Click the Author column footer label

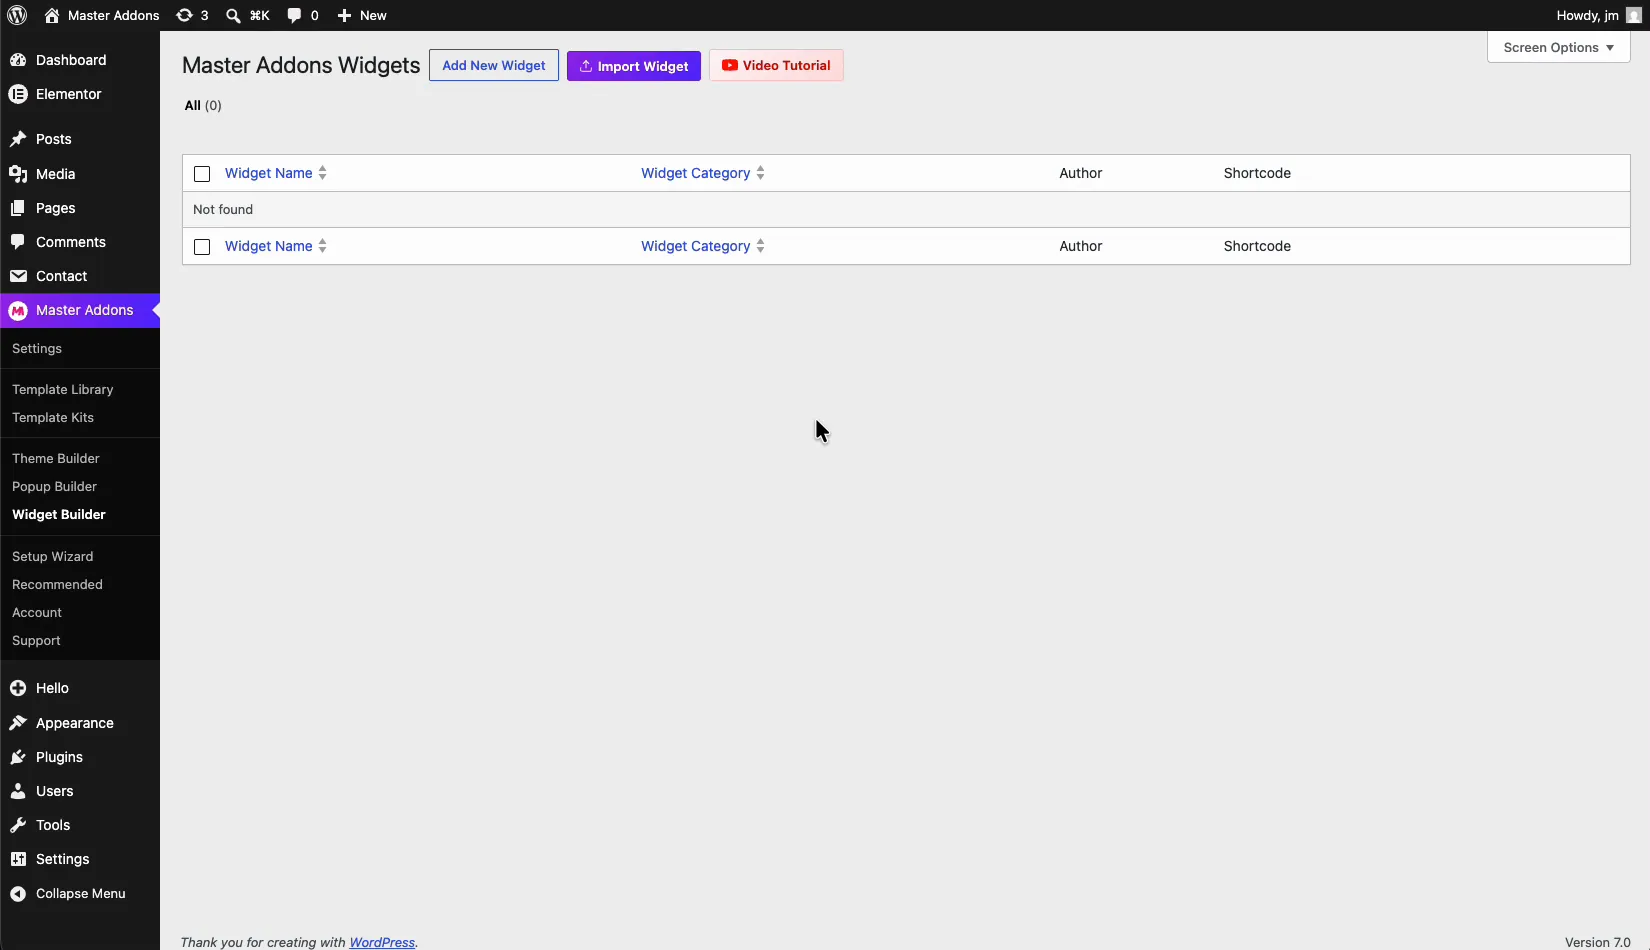pos(1081,246)
